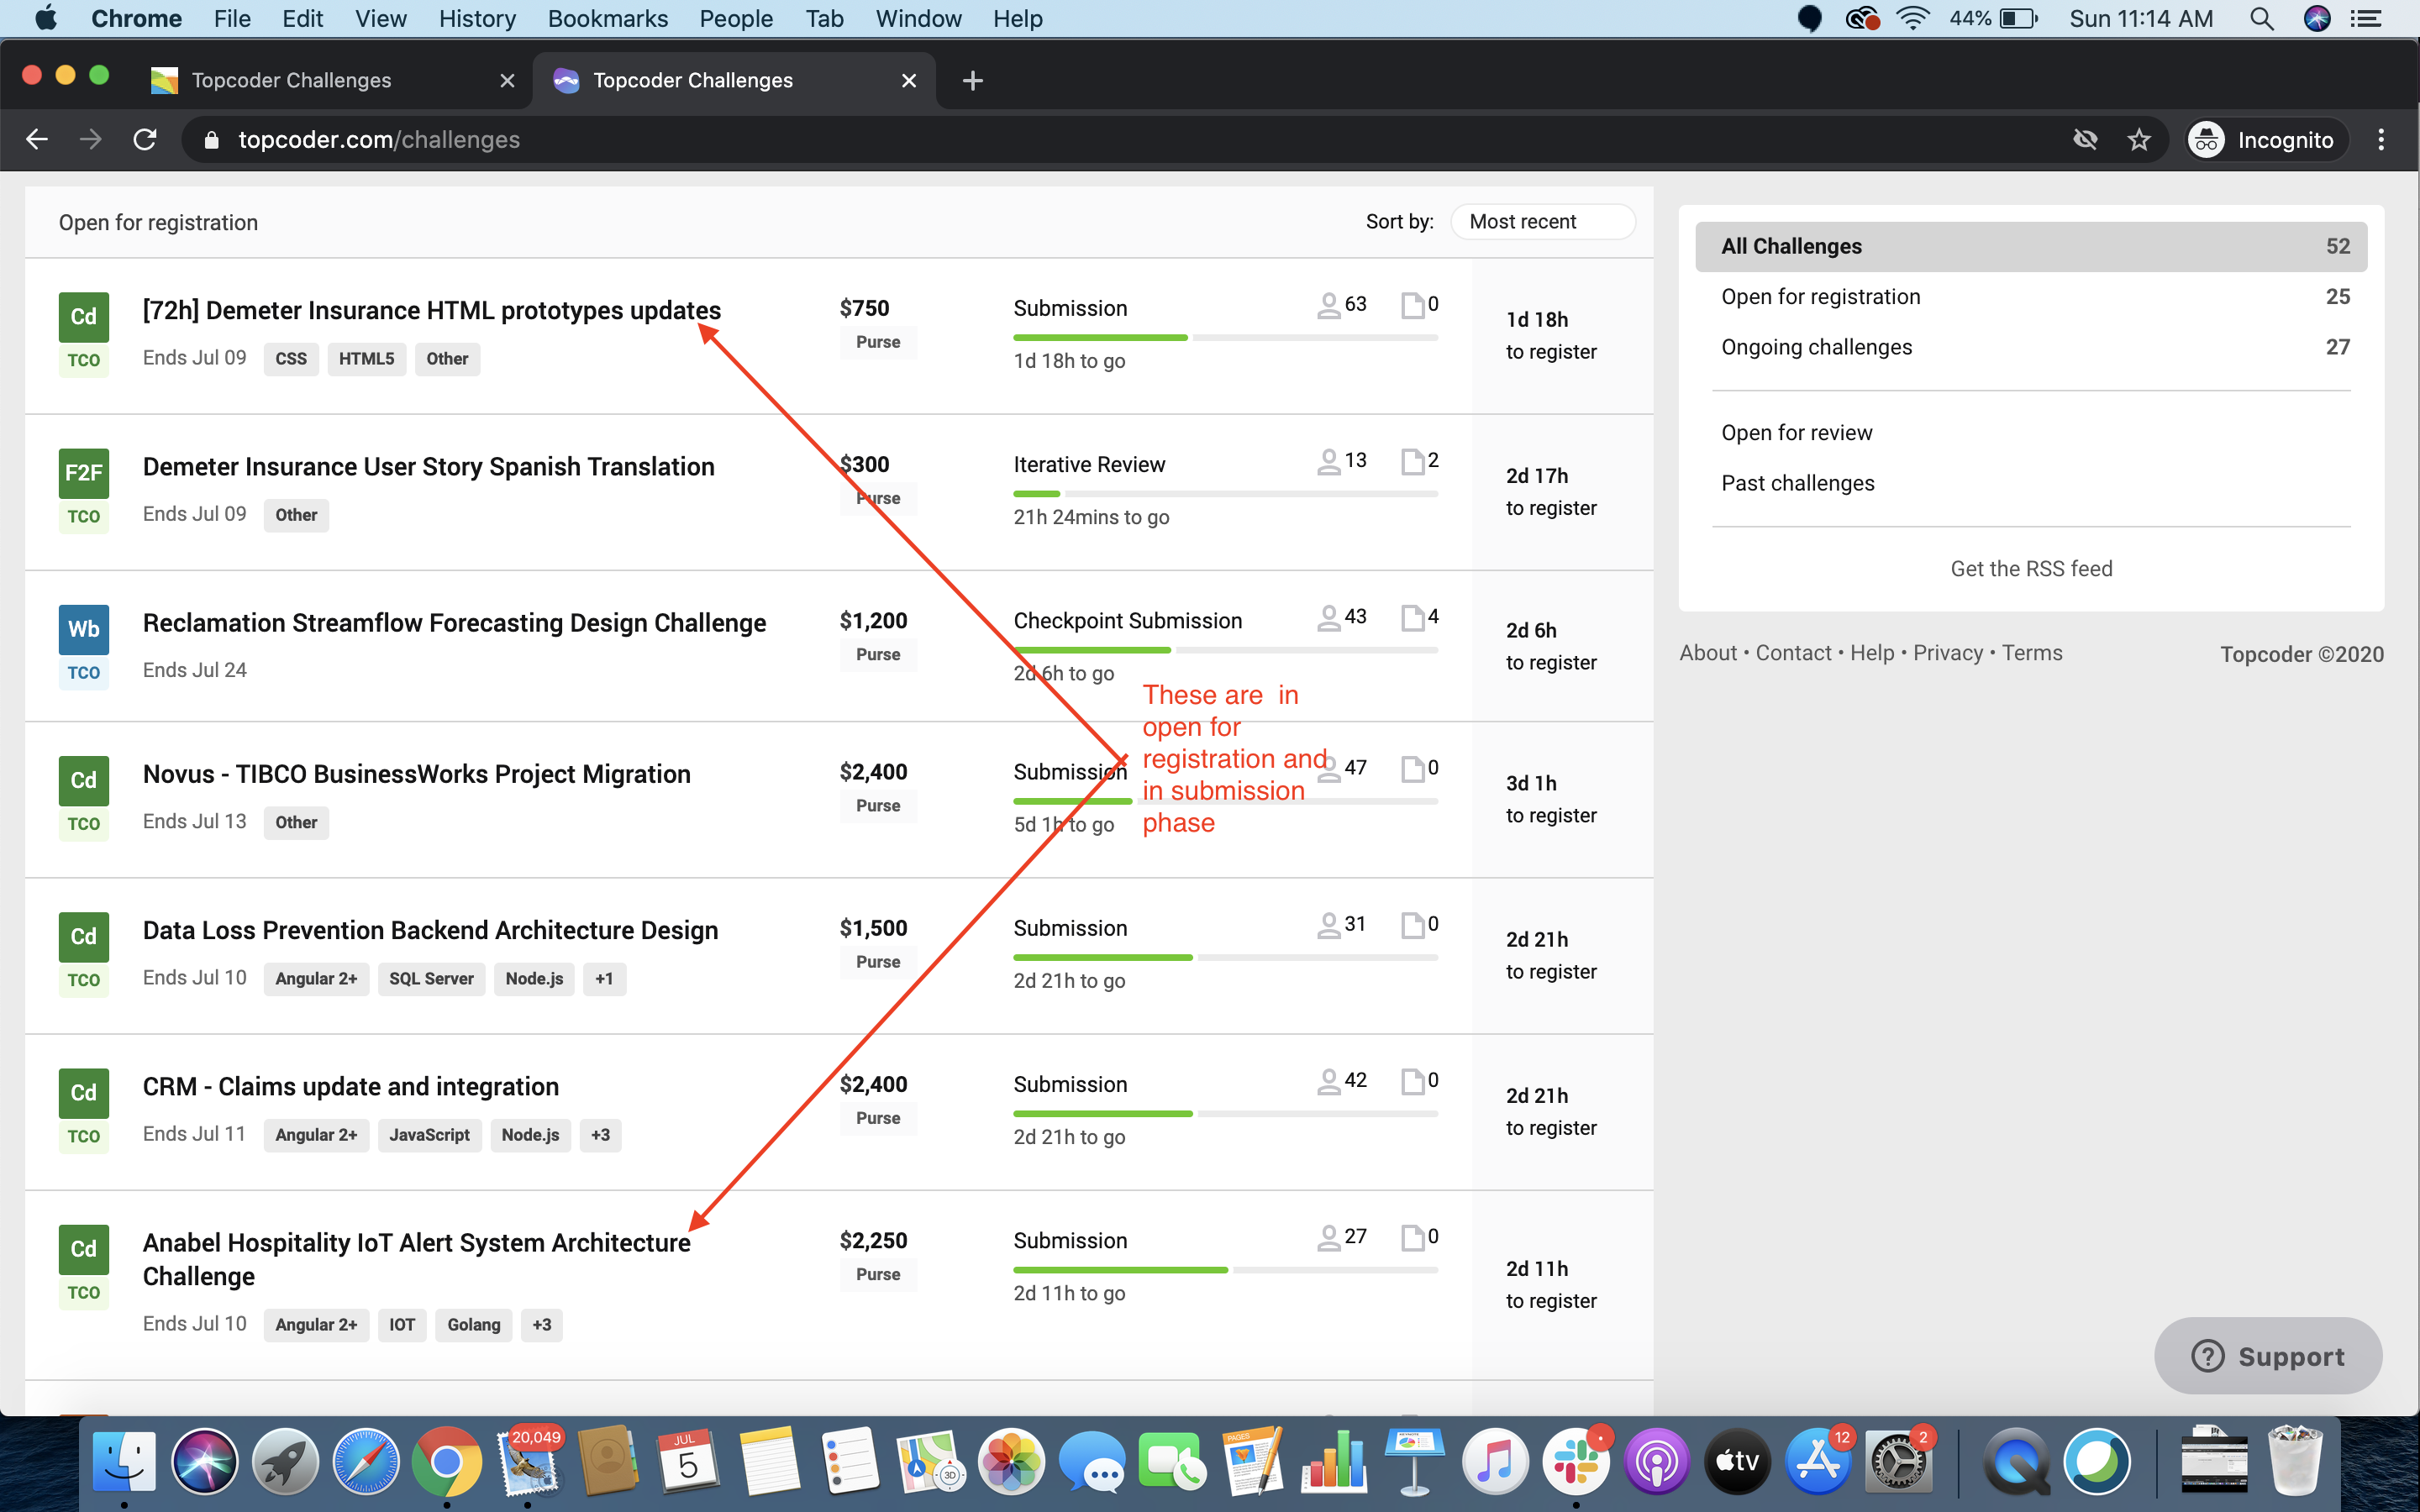Click the browser forward arrow
2420x1512 pixels.
coord(91,140)
